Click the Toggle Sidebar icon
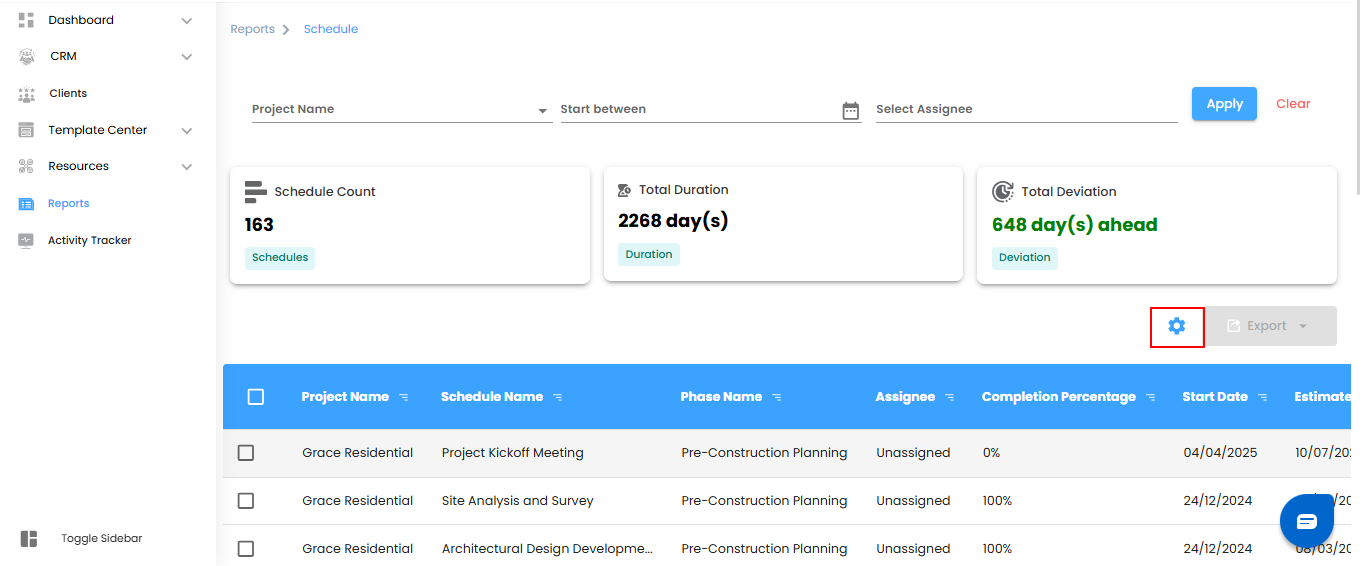Screen dimensions: 1365x566 [x=29, y=539]
